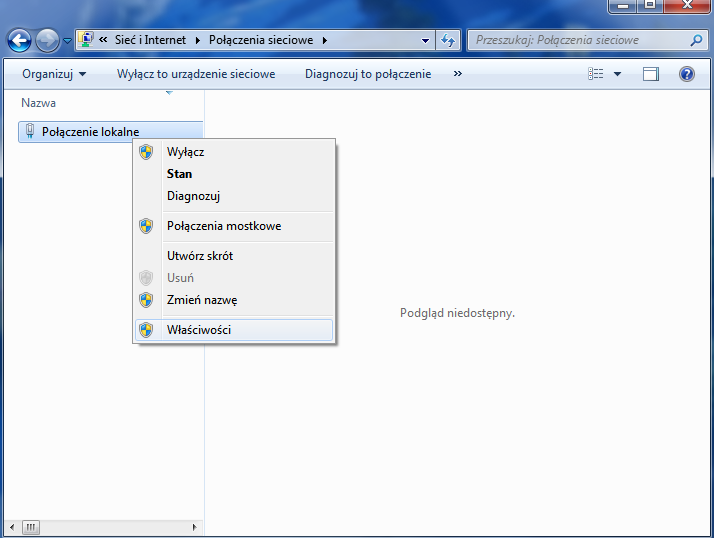Open the view options dropdown arrow
The height and width of the screenshot is (538, 714).
click(617, 74)
